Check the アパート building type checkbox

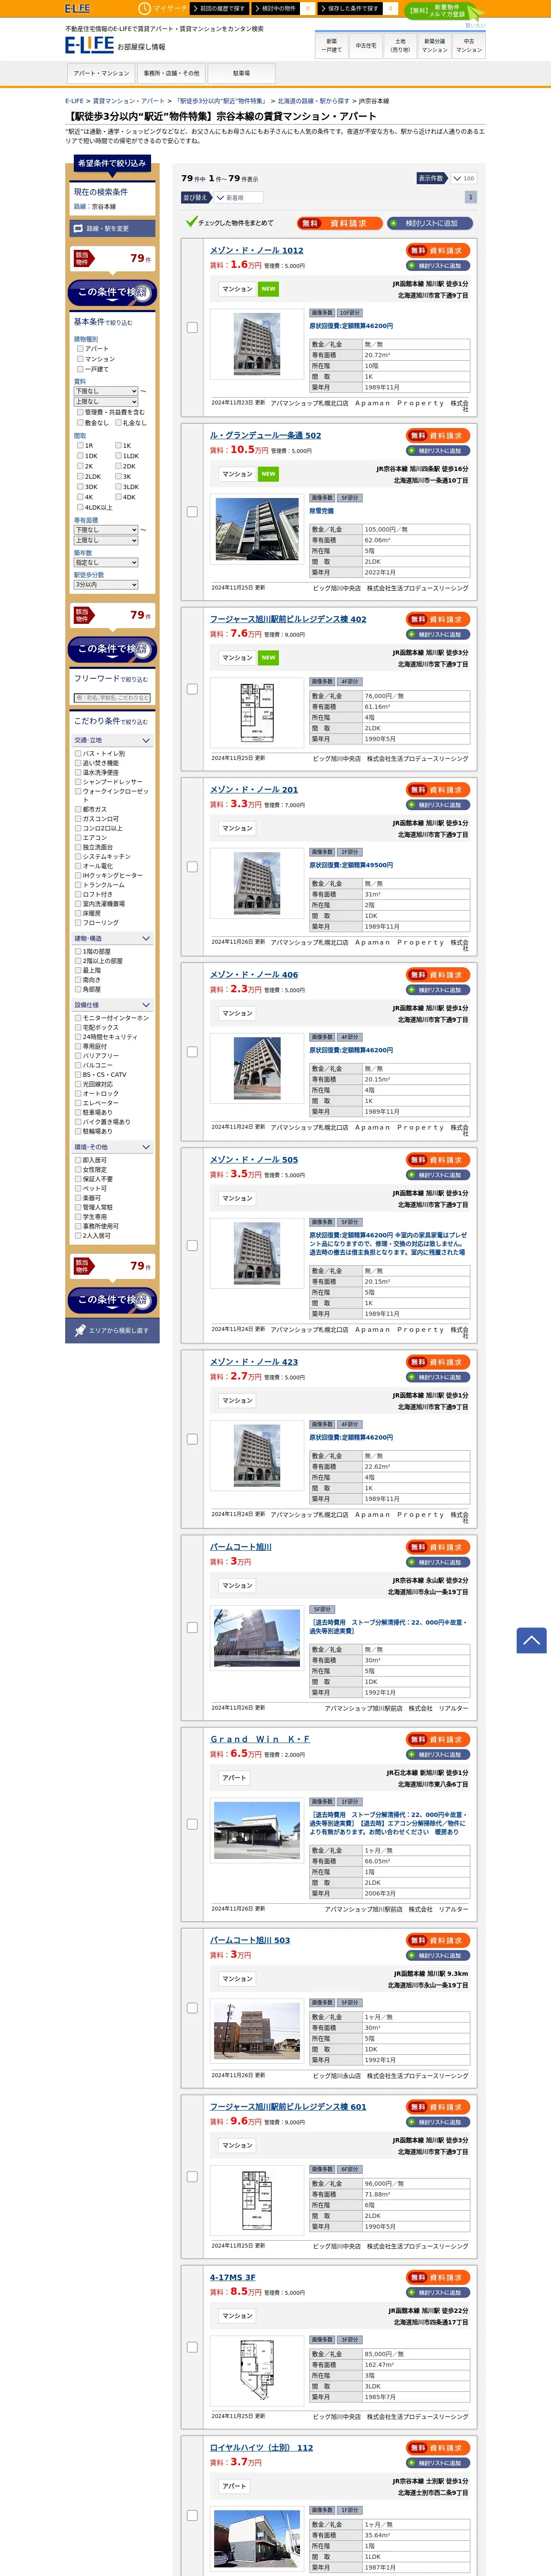pyautogui.click(x=81, y=349)
